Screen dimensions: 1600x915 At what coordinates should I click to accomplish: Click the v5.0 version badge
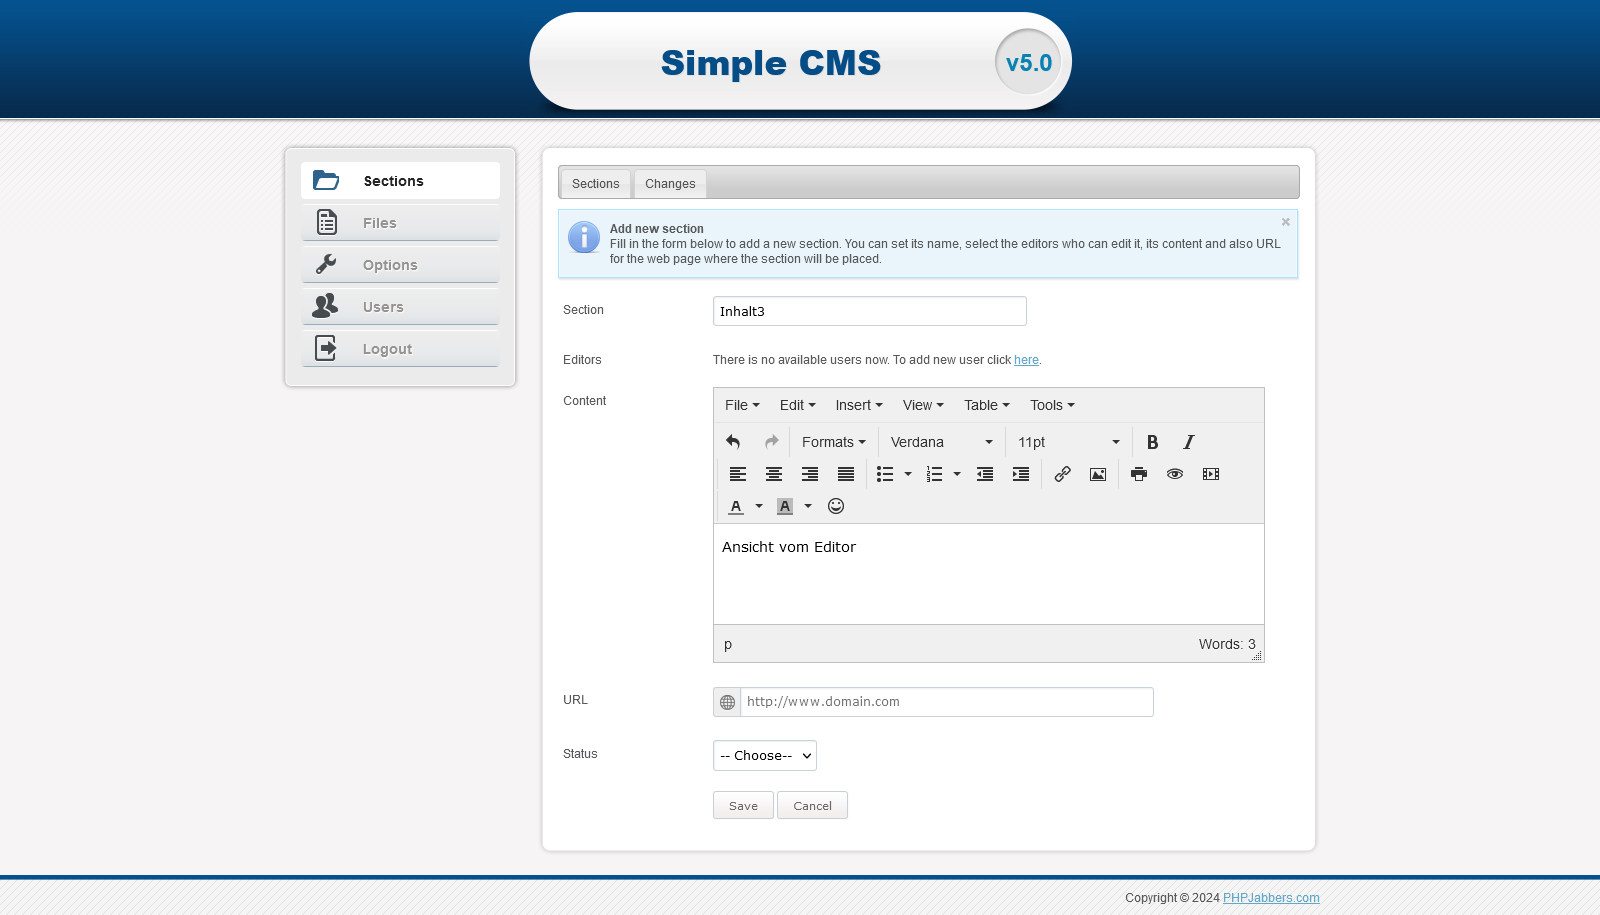pos(1028,63)
